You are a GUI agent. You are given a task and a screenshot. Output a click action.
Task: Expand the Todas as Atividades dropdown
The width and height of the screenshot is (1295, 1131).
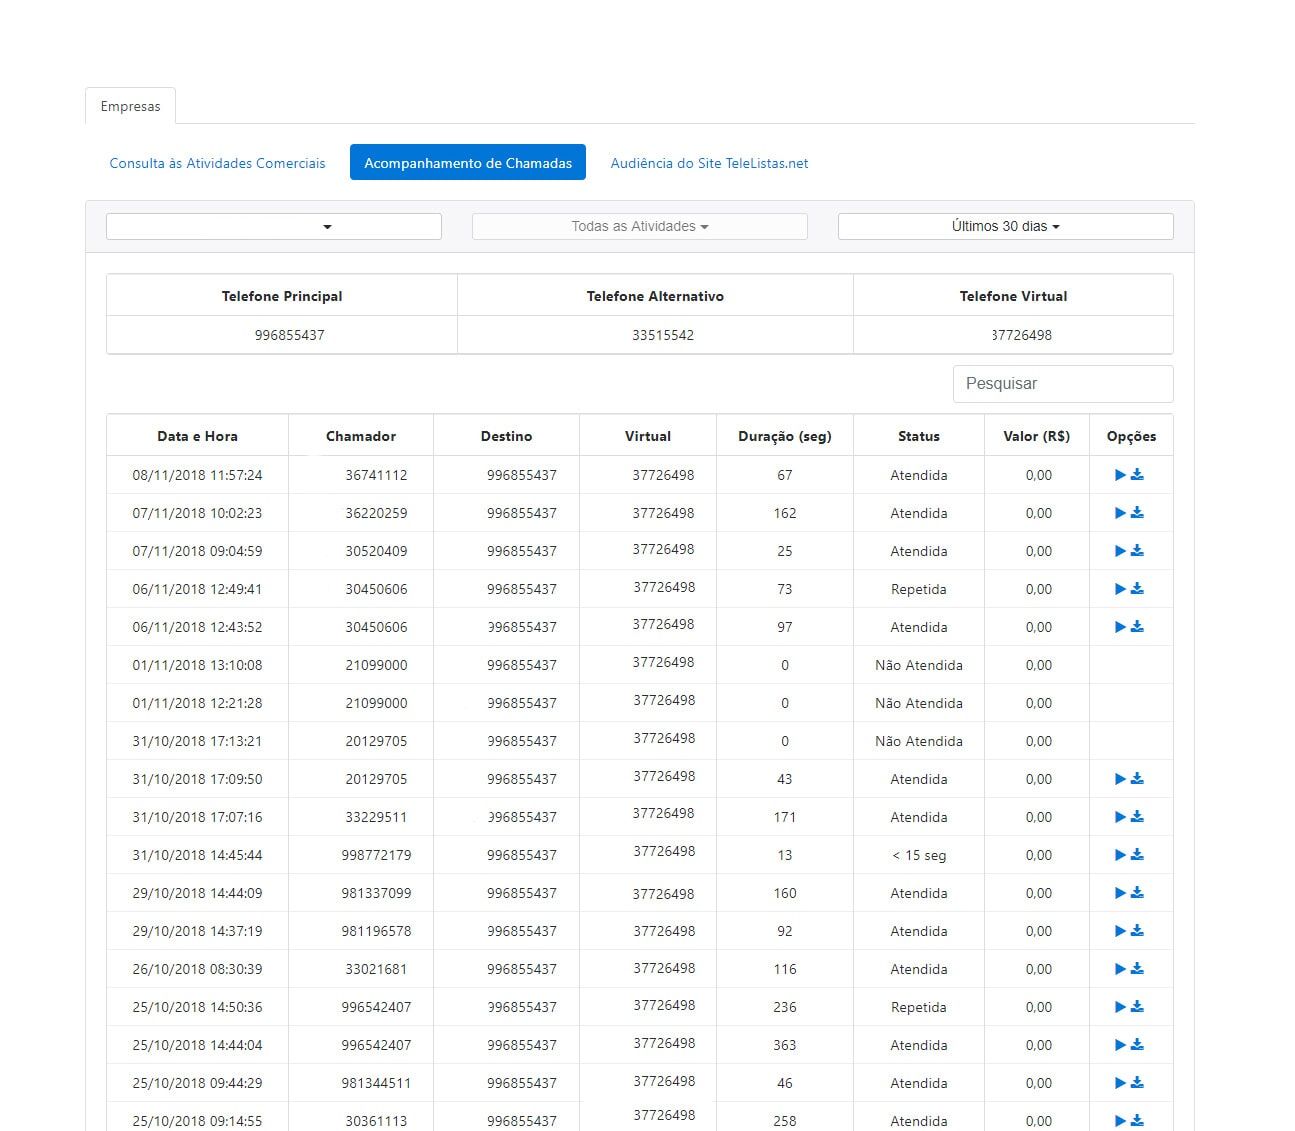click(639, 227)
